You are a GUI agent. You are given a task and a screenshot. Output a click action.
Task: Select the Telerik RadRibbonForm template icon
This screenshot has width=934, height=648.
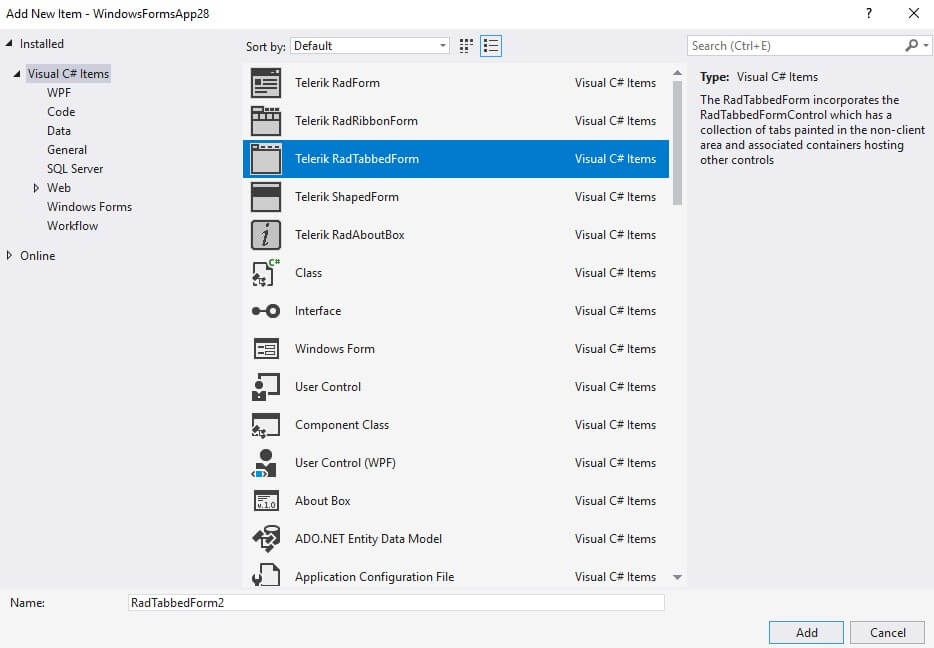pos(265,121)
